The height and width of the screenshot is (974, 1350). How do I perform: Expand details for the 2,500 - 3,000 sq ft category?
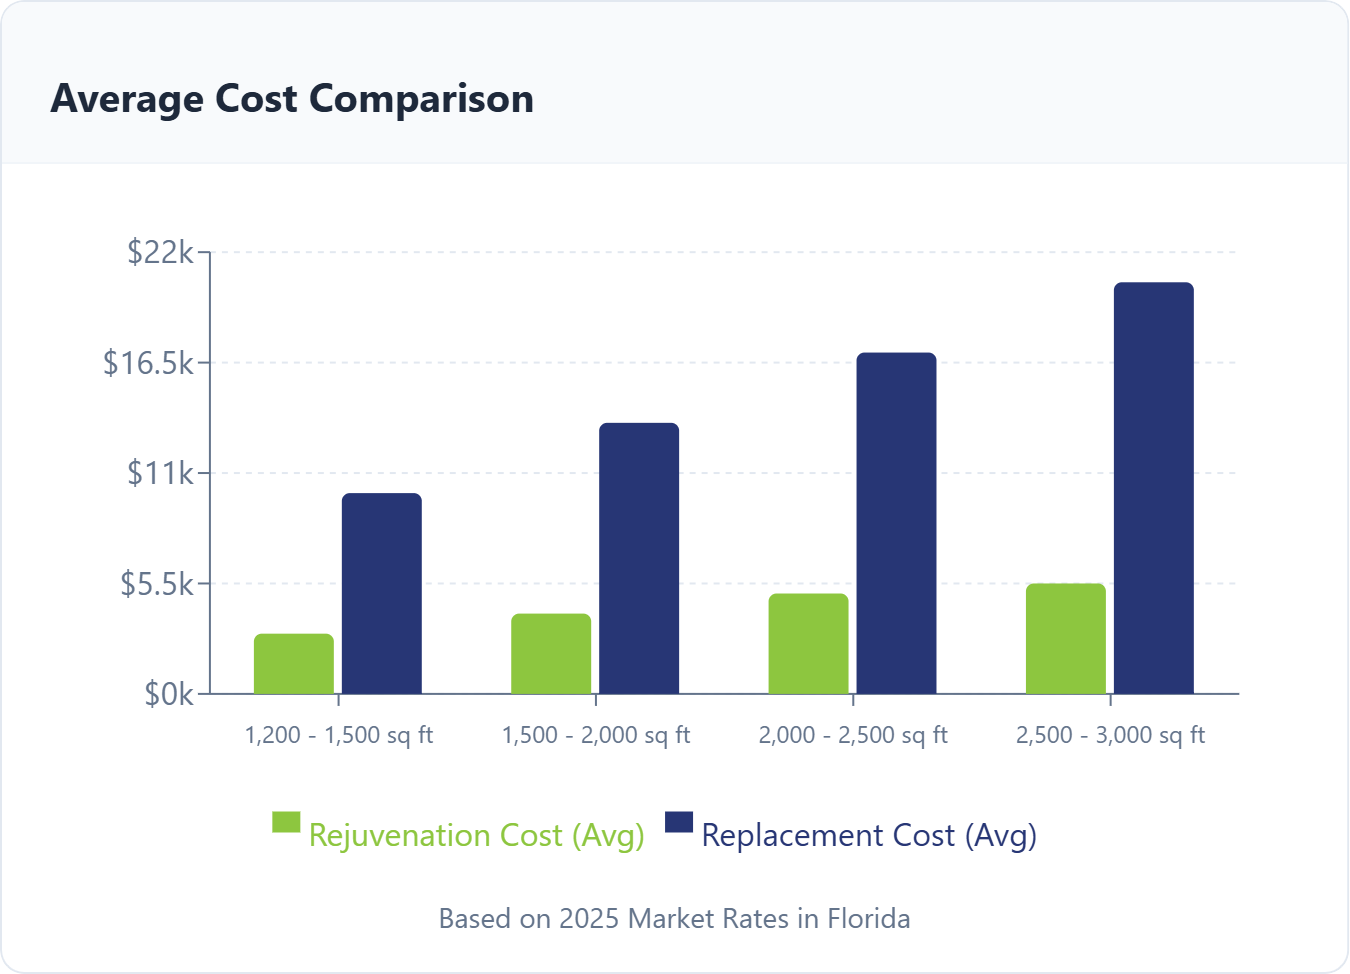pos(1111,735)
